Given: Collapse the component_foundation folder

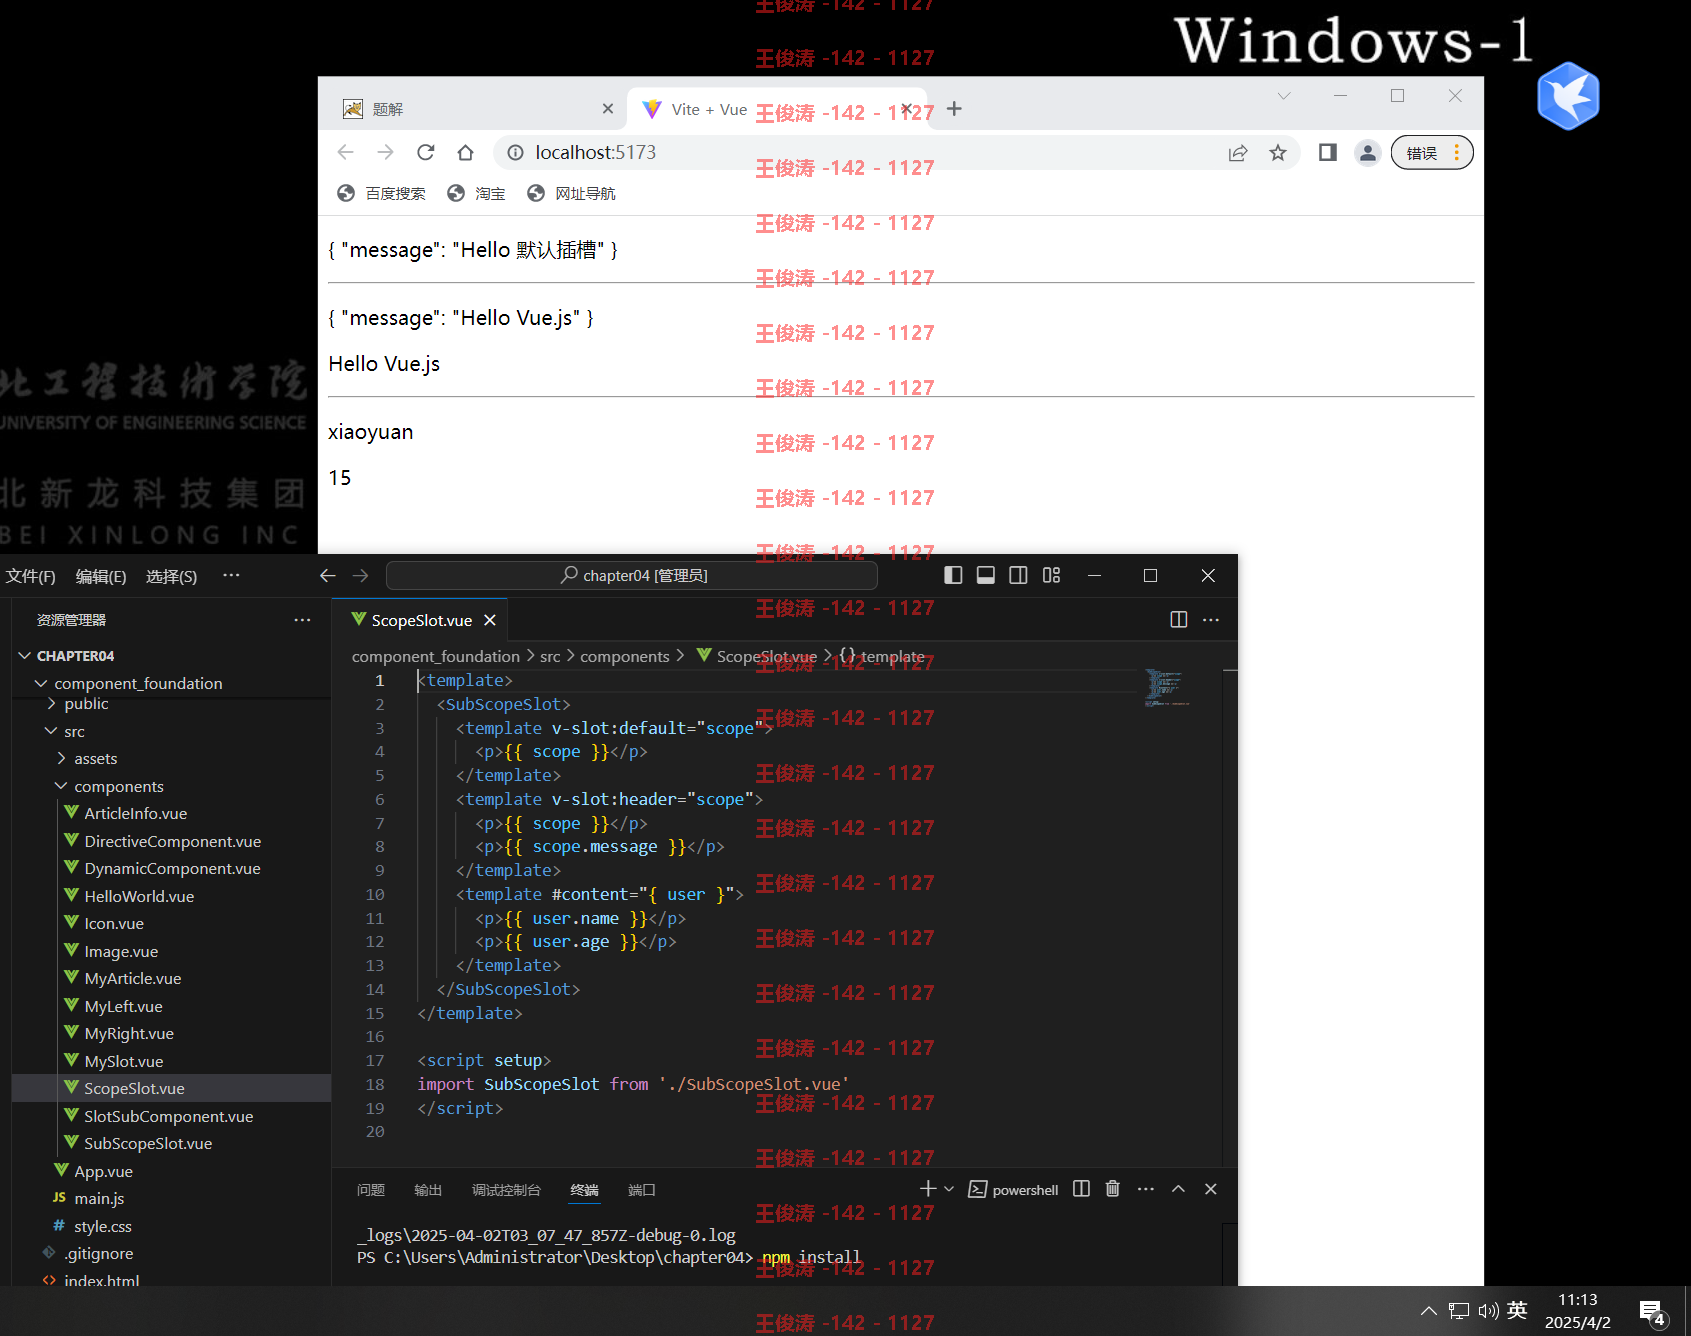Looking at the screenshot, I should coord(172,683).
